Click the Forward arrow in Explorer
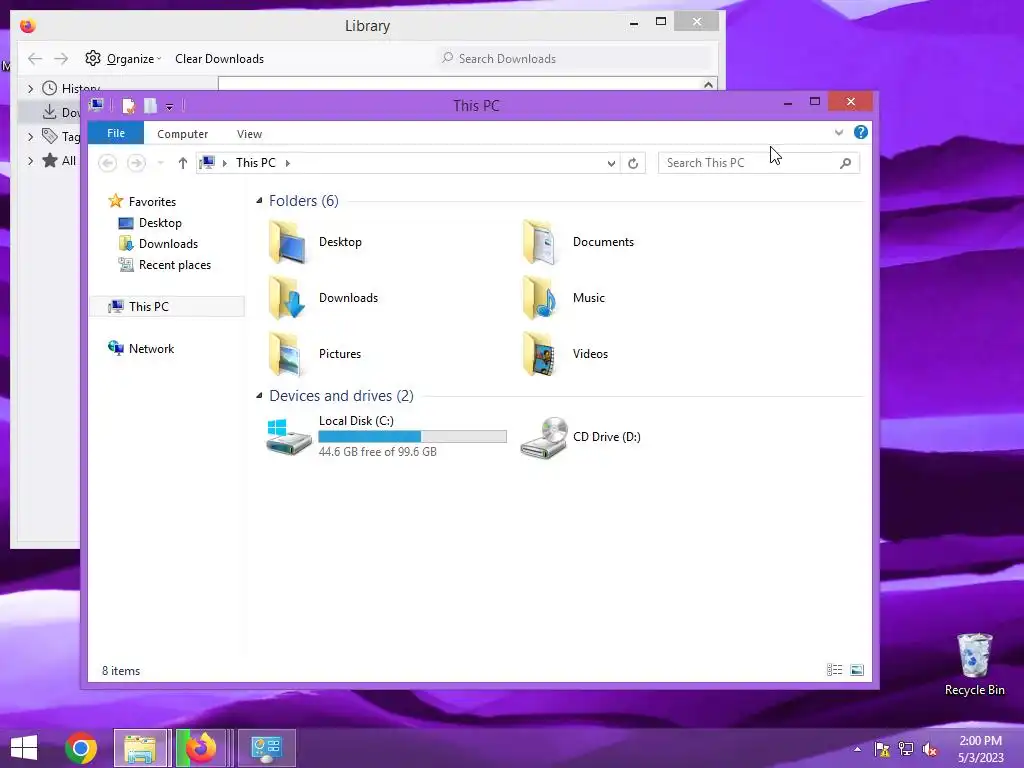This screenshot has width=1024, height=768. click(136, 163)
